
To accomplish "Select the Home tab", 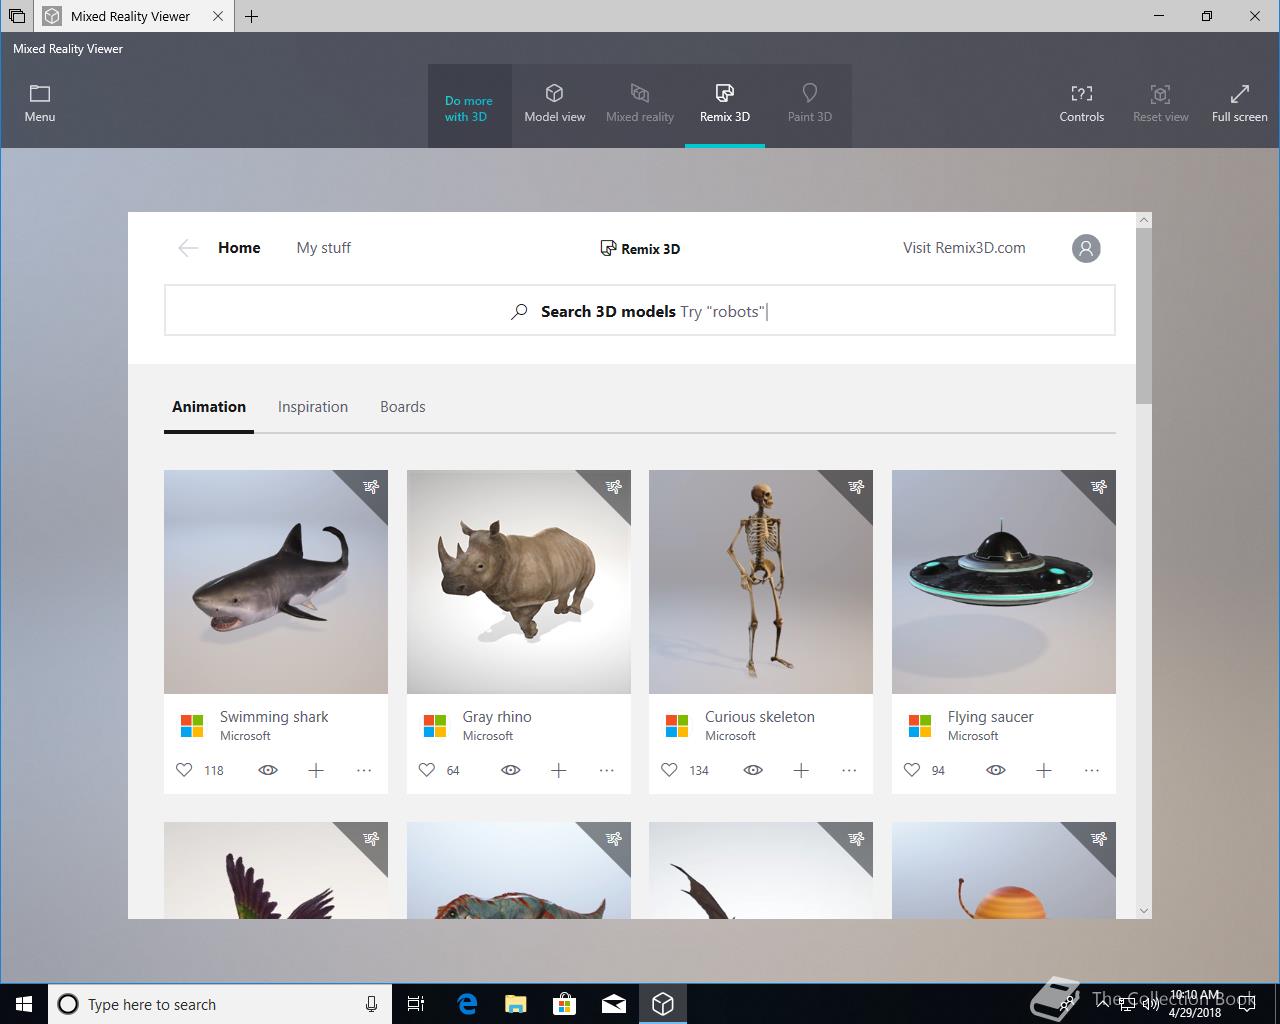I will [x=239, y=248].
